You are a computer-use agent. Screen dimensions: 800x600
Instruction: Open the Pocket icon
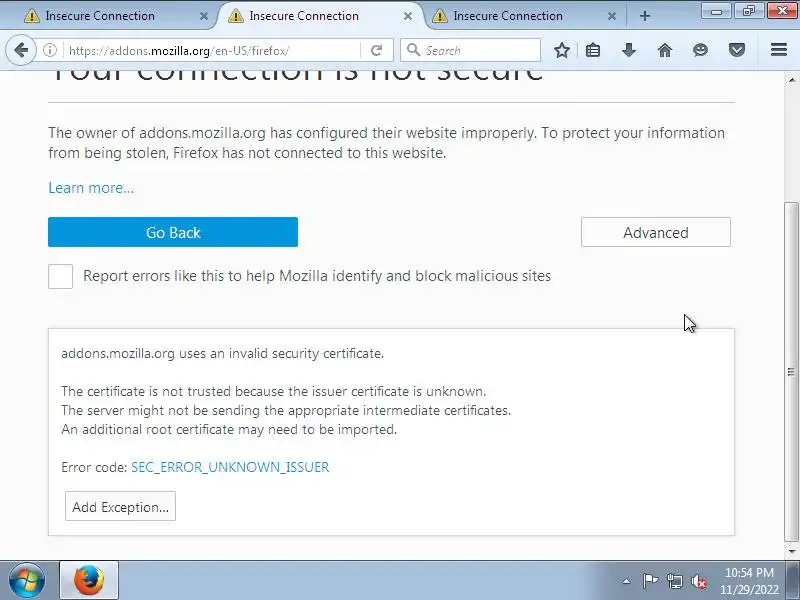pos(737,50)
